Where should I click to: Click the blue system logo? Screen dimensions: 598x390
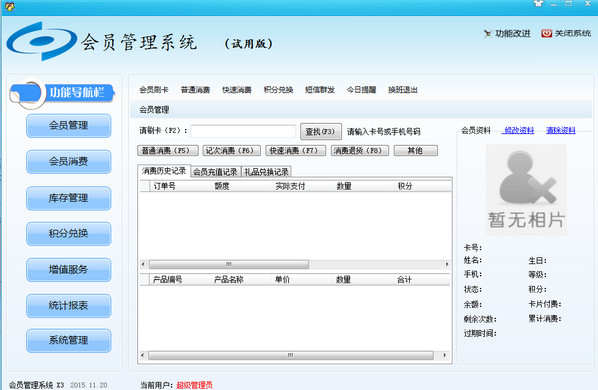click(x=41, y=41)
